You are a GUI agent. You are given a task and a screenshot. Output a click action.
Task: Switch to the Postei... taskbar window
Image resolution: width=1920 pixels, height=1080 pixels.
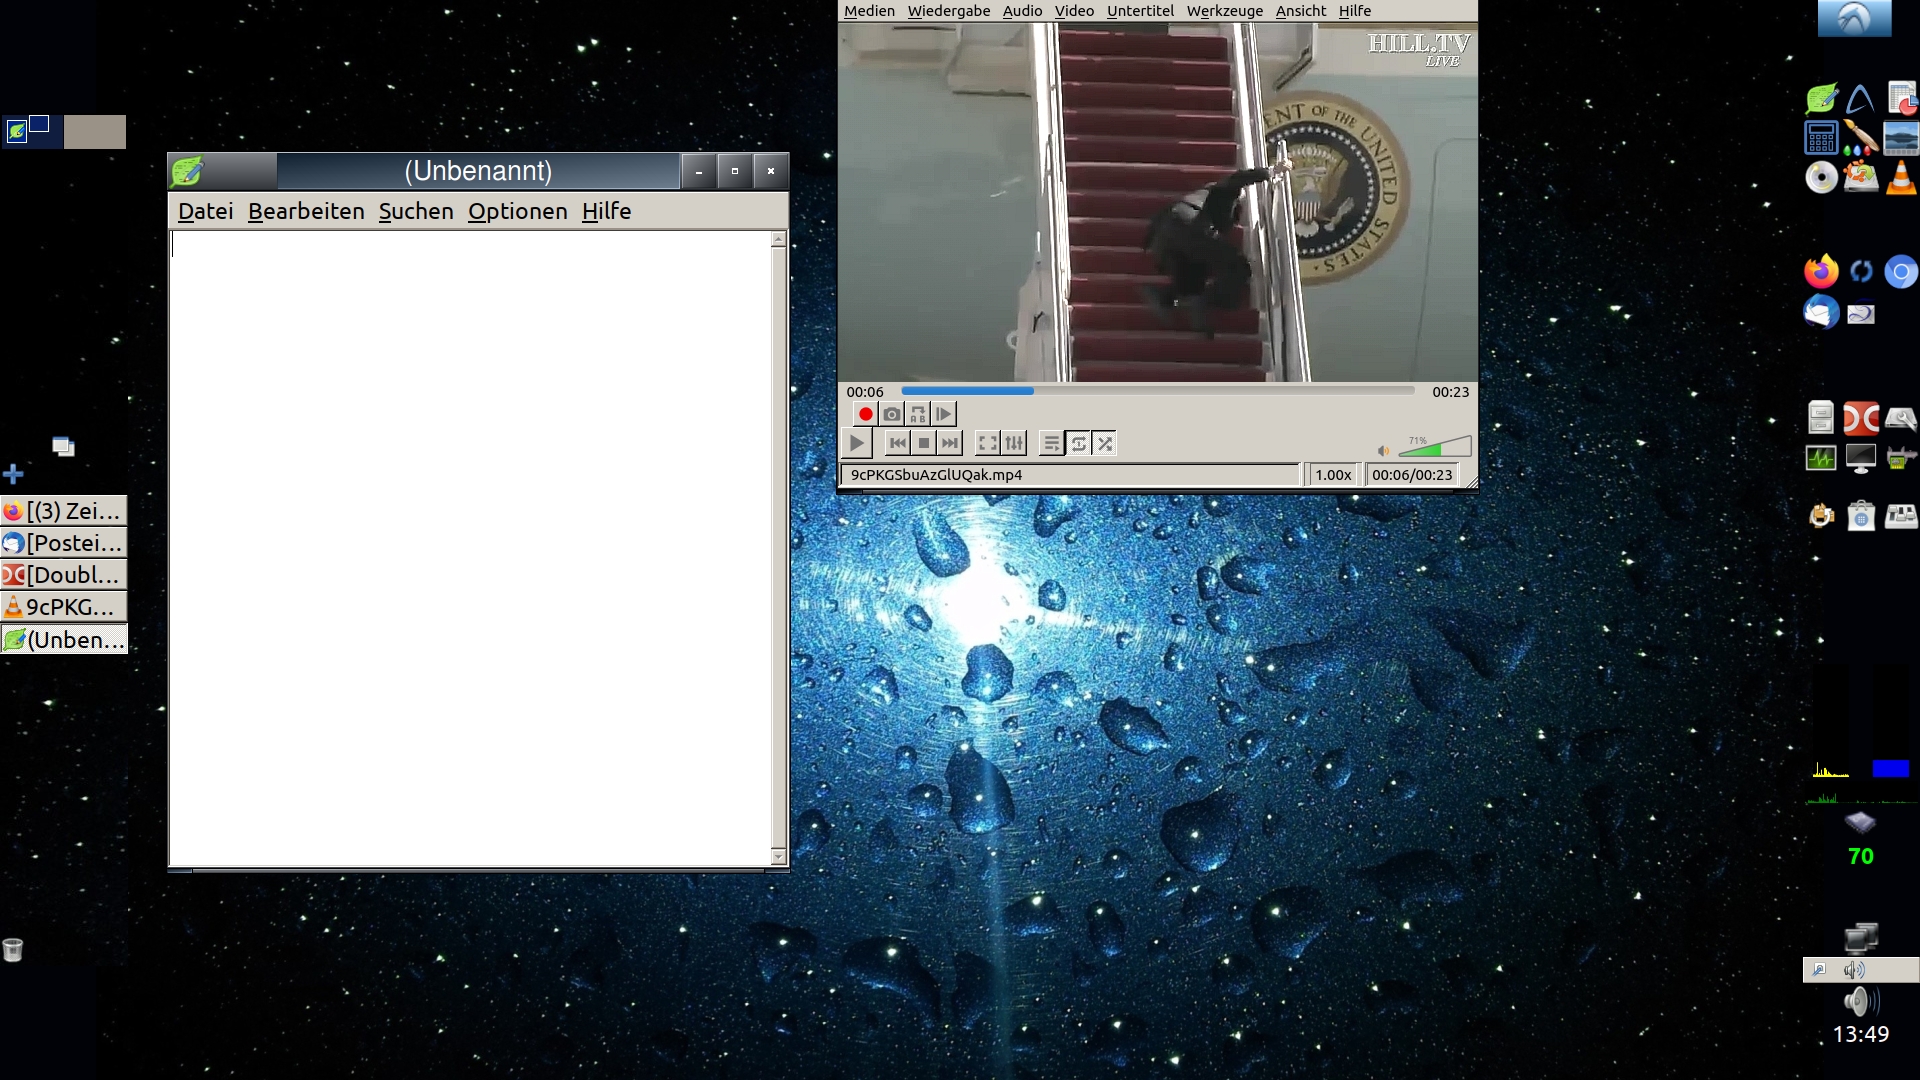pyautogui.click(x=64, y=543)
